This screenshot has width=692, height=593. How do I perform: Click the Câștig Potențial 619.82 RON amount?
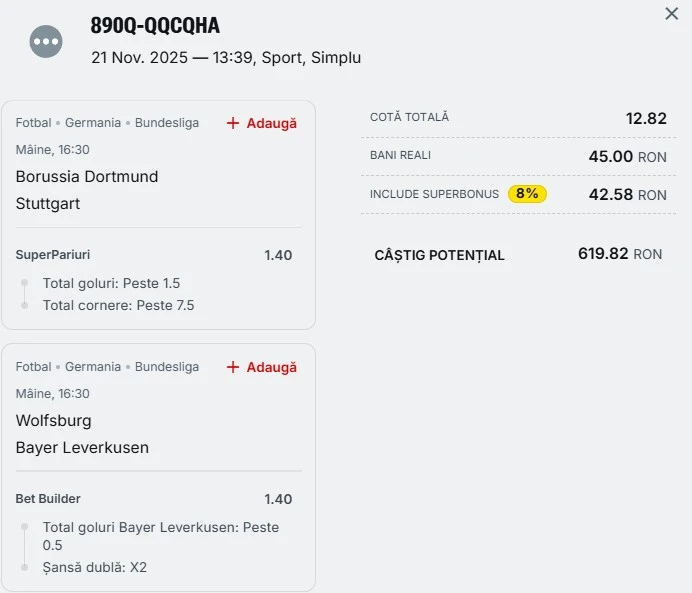(619, 254)
